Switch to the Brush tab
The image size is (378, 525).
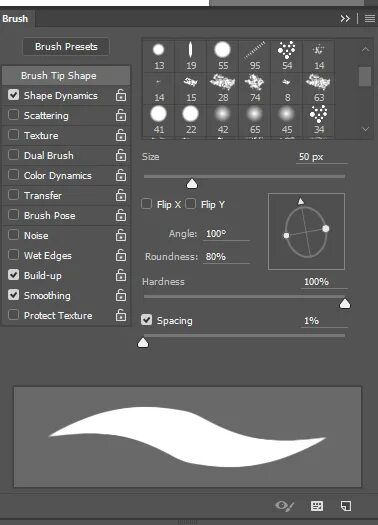pos(16,19)
